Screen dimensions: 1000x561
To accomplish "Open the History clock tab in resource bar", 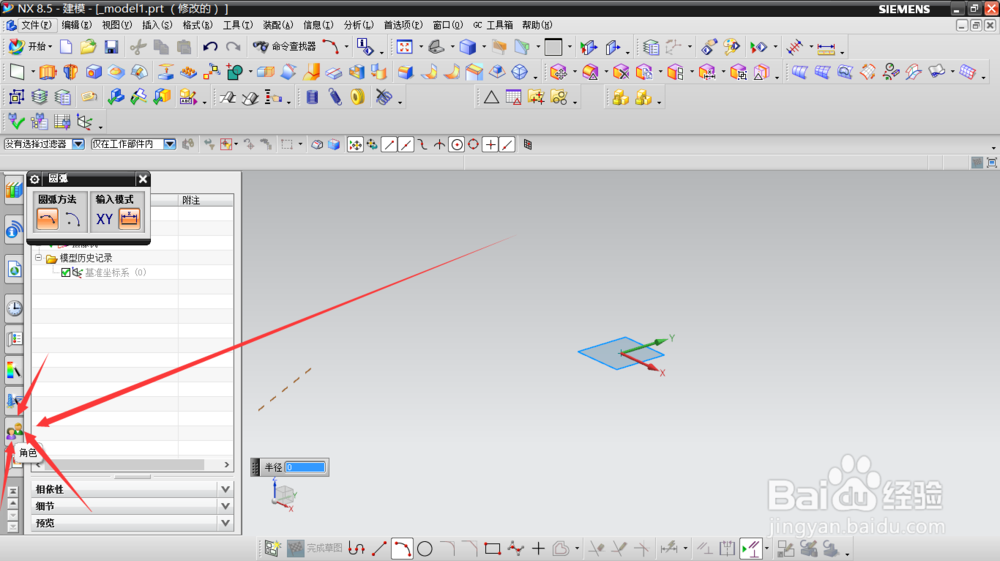I will pos(14,309).
